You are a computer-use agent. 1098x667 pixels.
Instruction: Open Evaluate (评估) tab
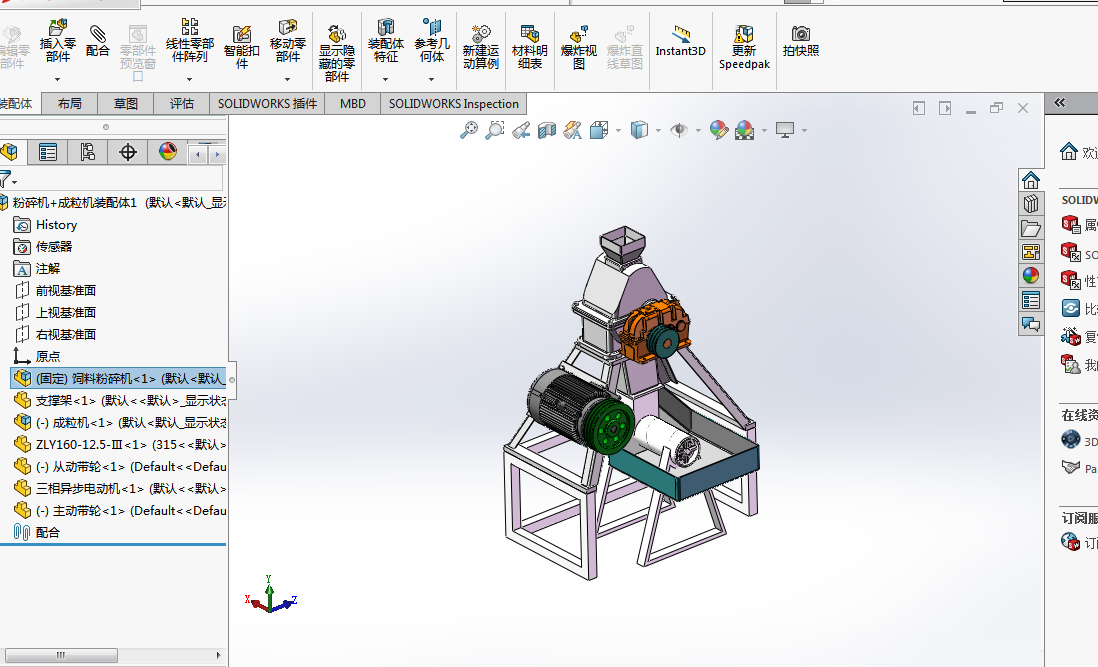tap(181, 104)
